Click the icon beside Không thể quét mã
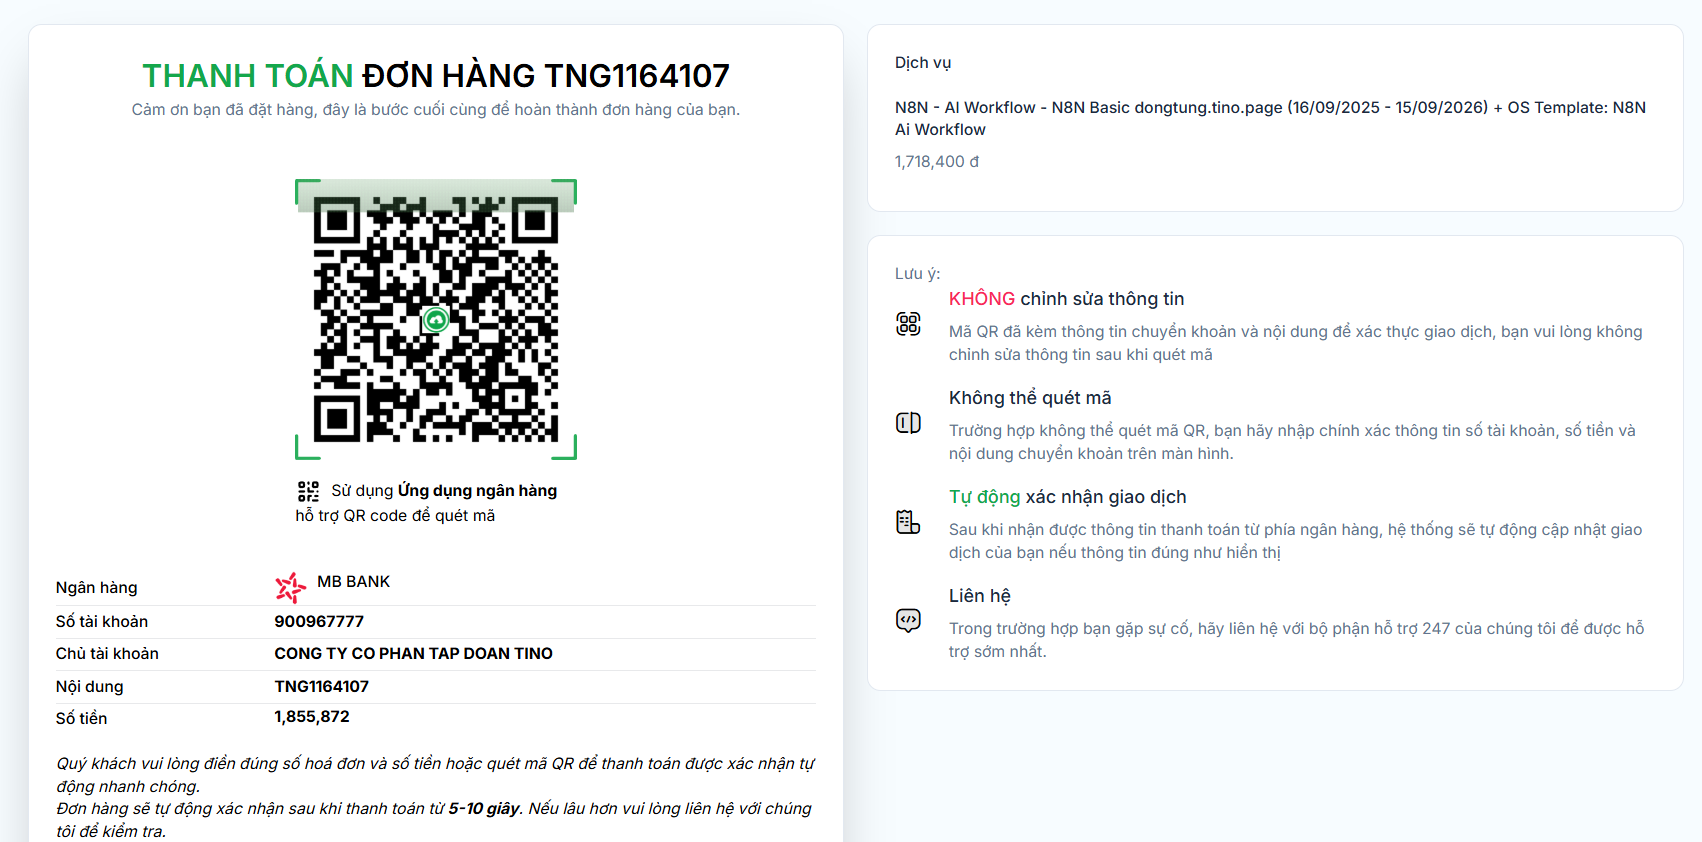Viewport: 1702px width, 842px height. [x=908, y=423]
